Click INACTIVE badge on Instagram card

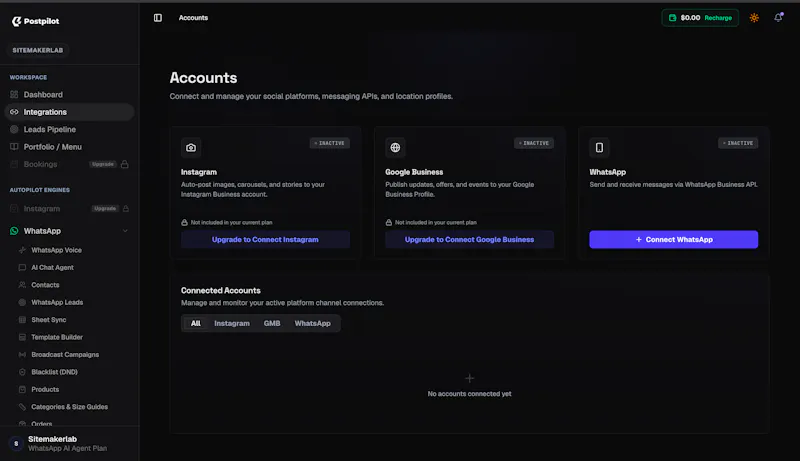point(330,143)
